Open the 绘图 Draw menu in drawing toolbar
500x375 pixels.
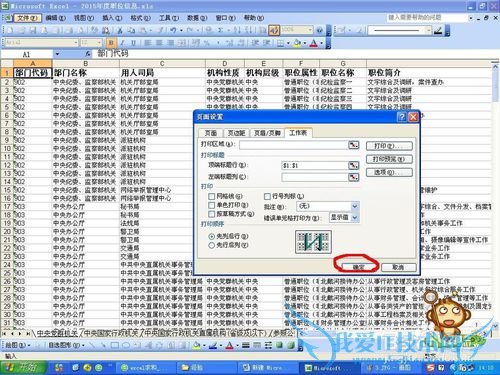[x=17, y=345]
